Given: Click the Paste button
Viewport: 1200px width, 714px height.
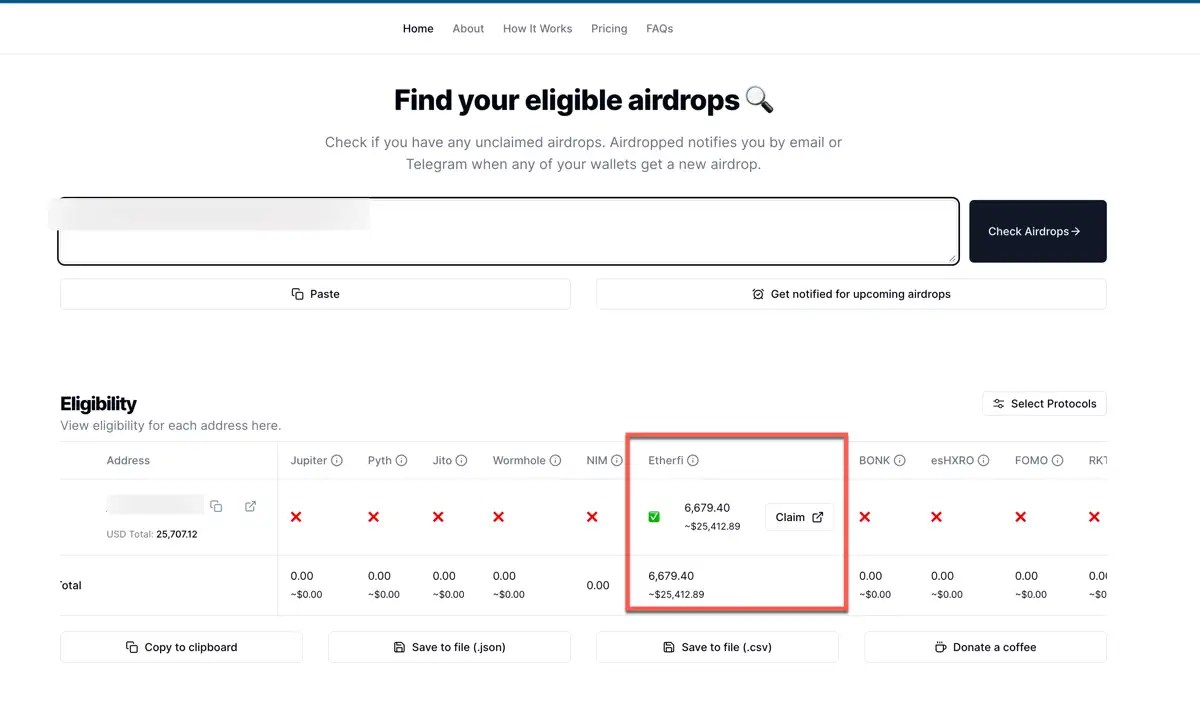Looking at the screenshot, I should (x=315, y=294).
